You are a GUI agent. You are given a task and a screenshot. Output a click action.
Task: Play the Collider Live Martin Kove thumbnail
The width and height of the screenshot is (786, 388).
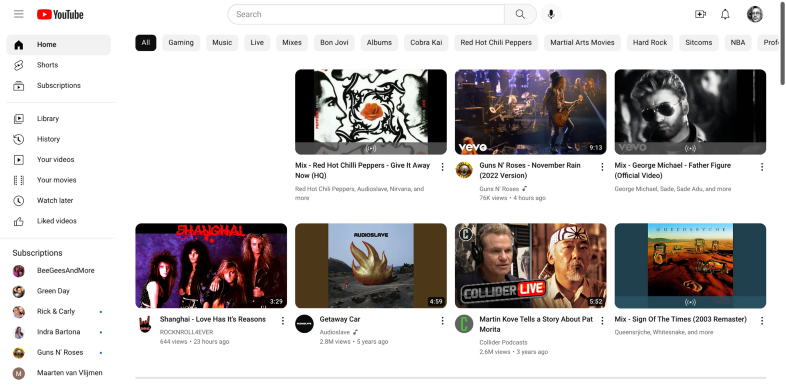(x=531, y=266)
